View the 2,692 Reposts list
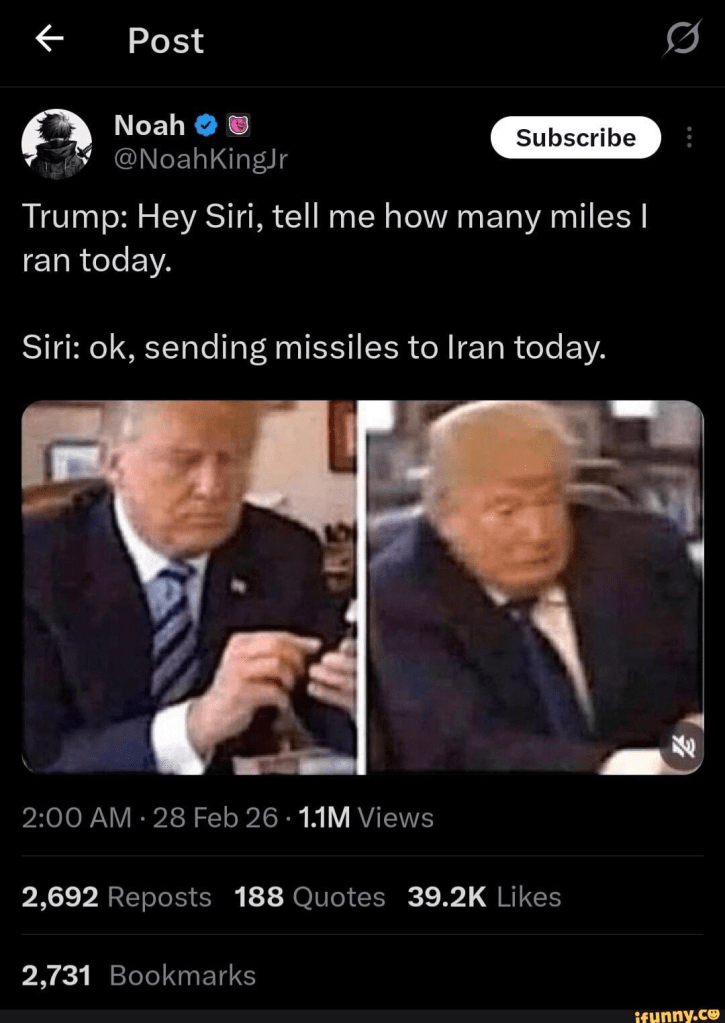725x1023 pixels. [x=117, y=897]
